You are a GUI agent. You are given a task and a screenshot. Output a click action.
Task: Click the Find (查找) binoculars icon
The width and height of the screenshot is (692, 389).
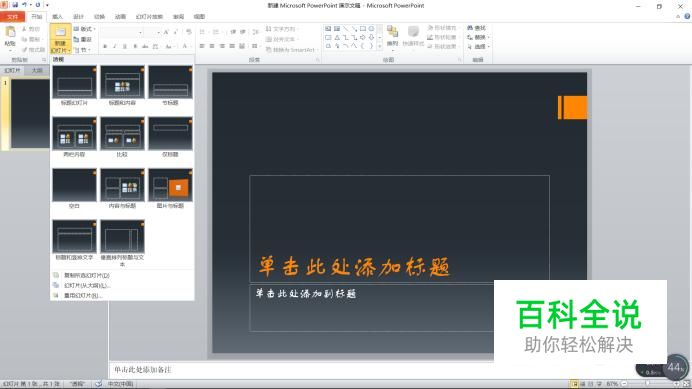pyautogui.click(x=470, y=28)
